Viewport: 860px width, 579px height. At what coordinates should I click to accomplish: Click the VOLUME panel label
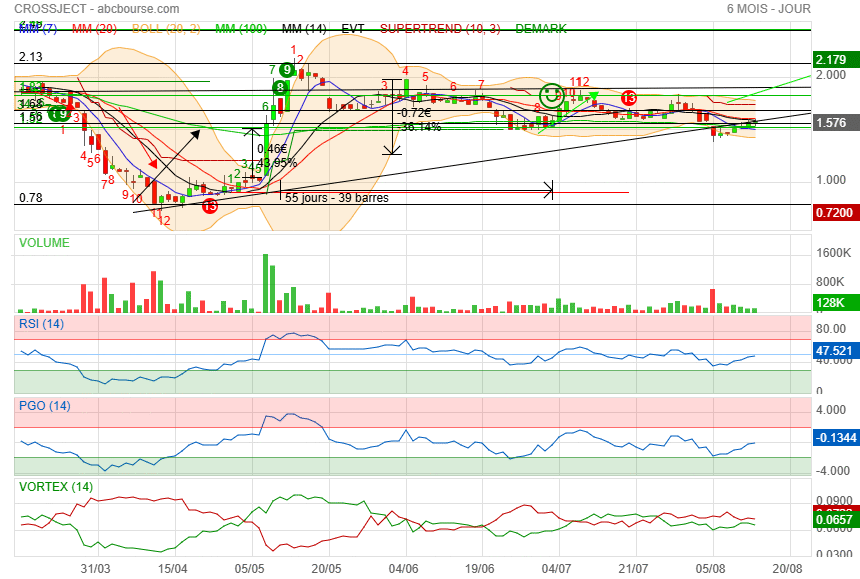pyautogui.click(x=44, y=243)
